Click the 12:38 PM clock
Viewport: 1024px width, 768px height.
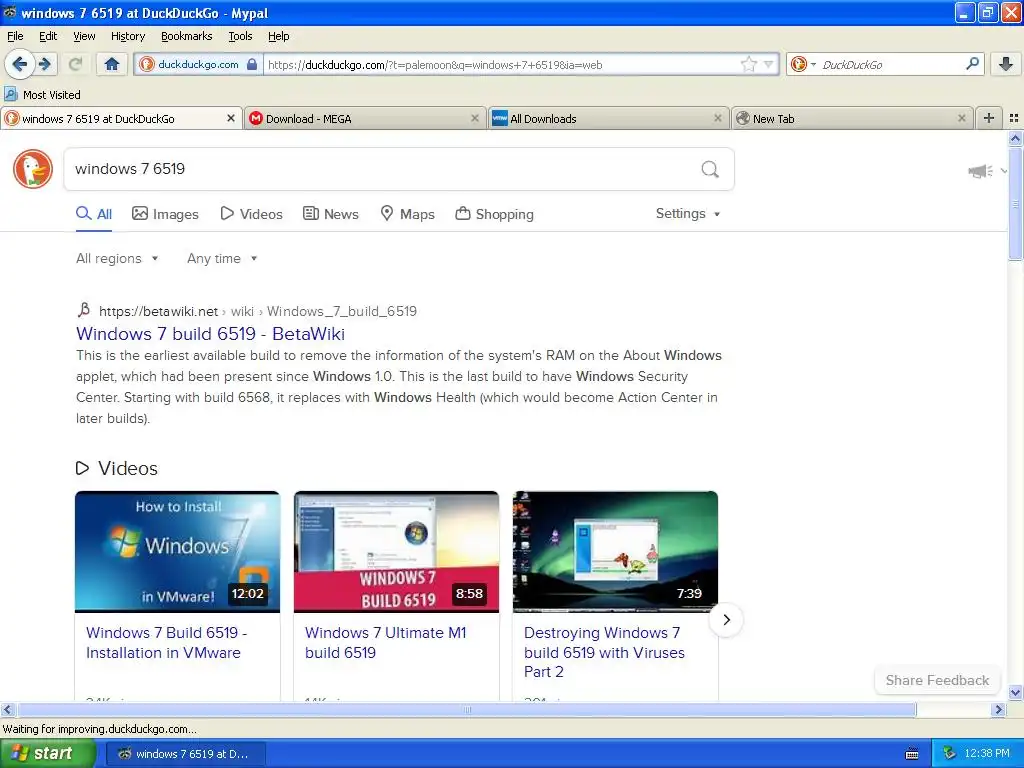tap(987, 754)
